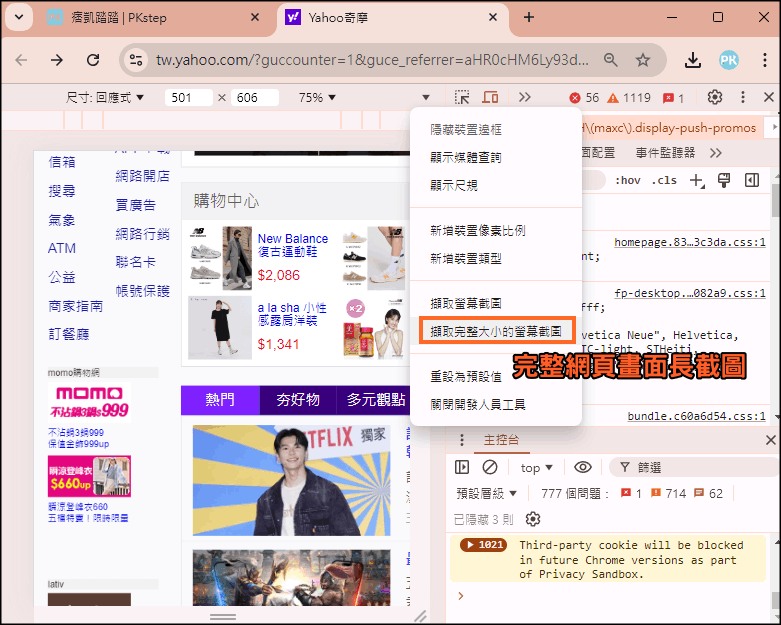Expand more DevTools tabs chevron
This screenshot has height=625, width=781.
pyautogui.click(x=524, y=97)
